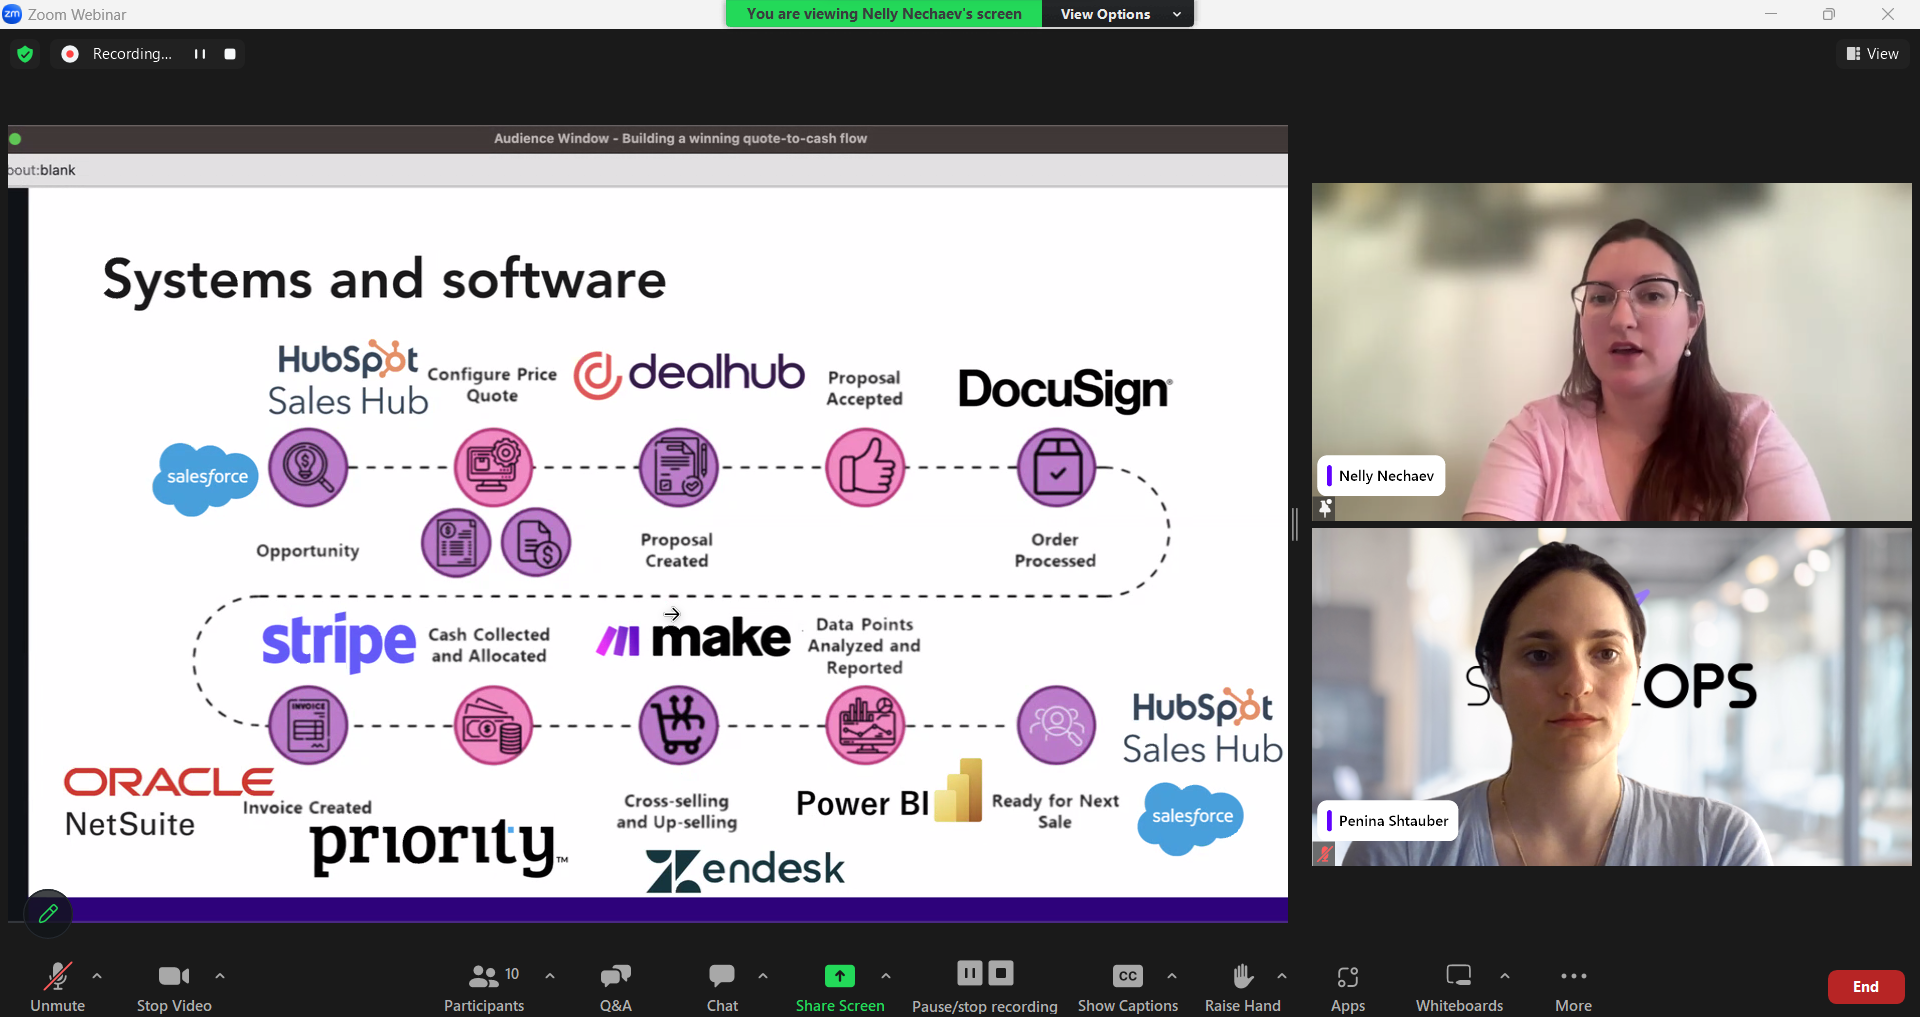Screen dimensions: 1920x1017
Task: Click the Data Points analytics icon
Action: 865,725
